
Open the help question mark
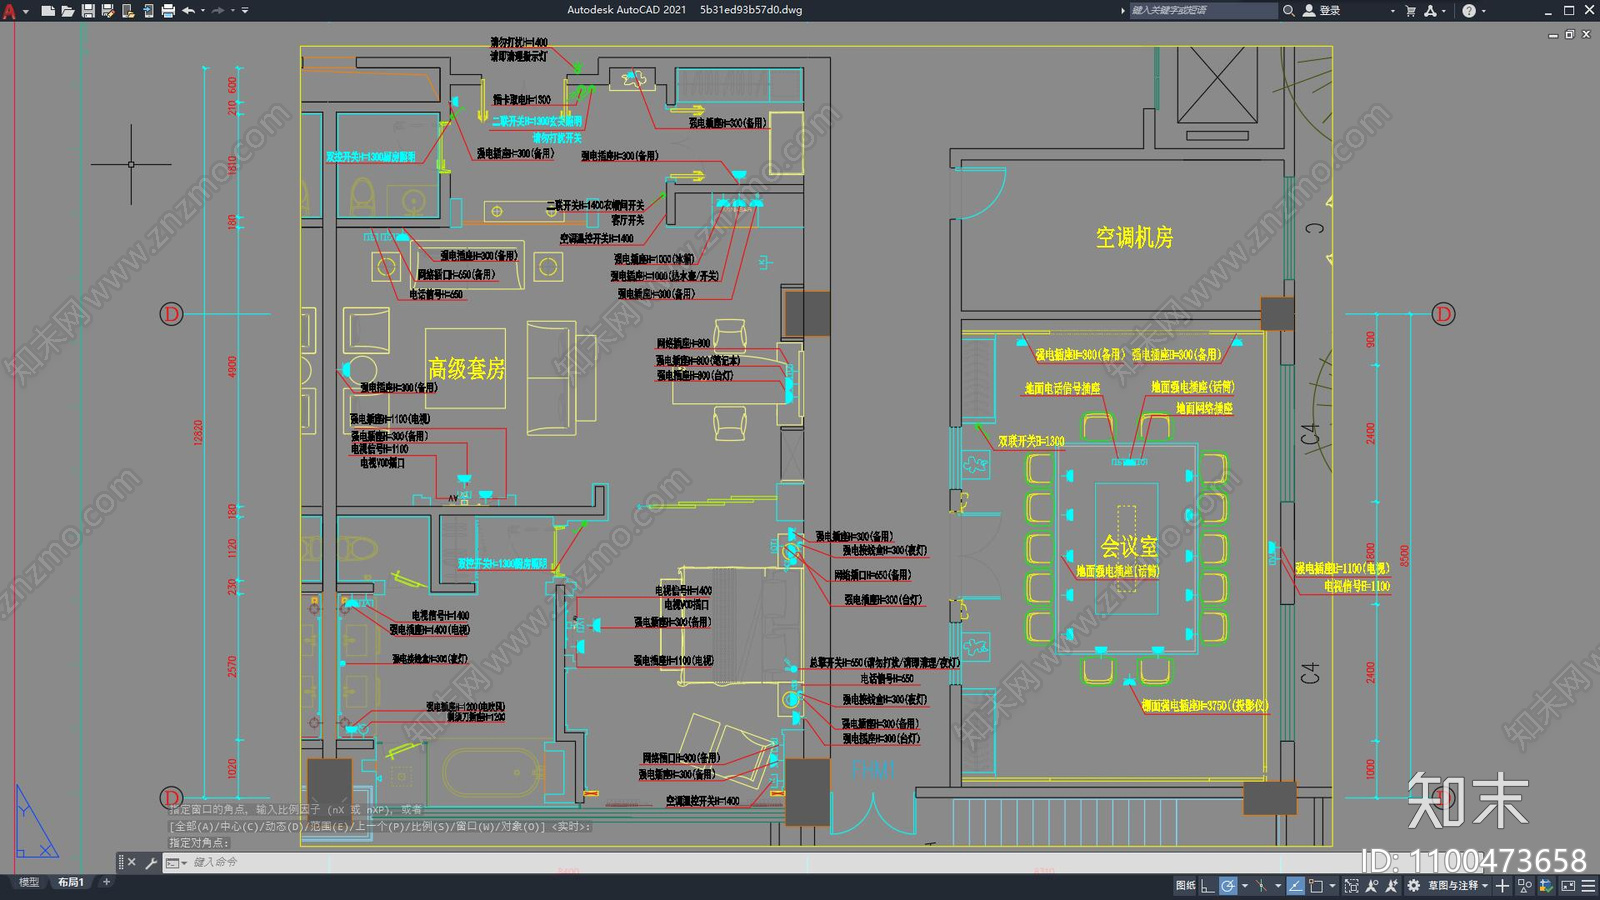[1469, 11]
